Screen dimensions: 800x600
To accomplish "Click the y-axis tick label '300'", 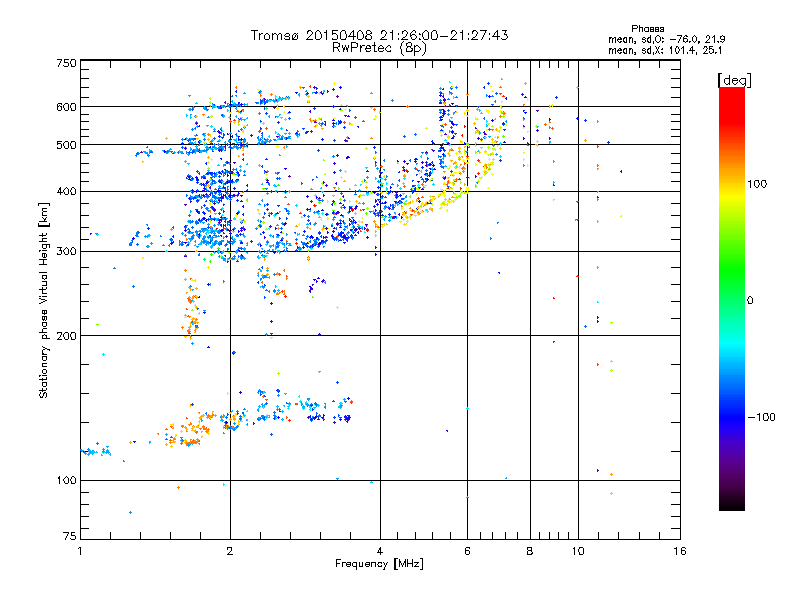I will point(67,252).
